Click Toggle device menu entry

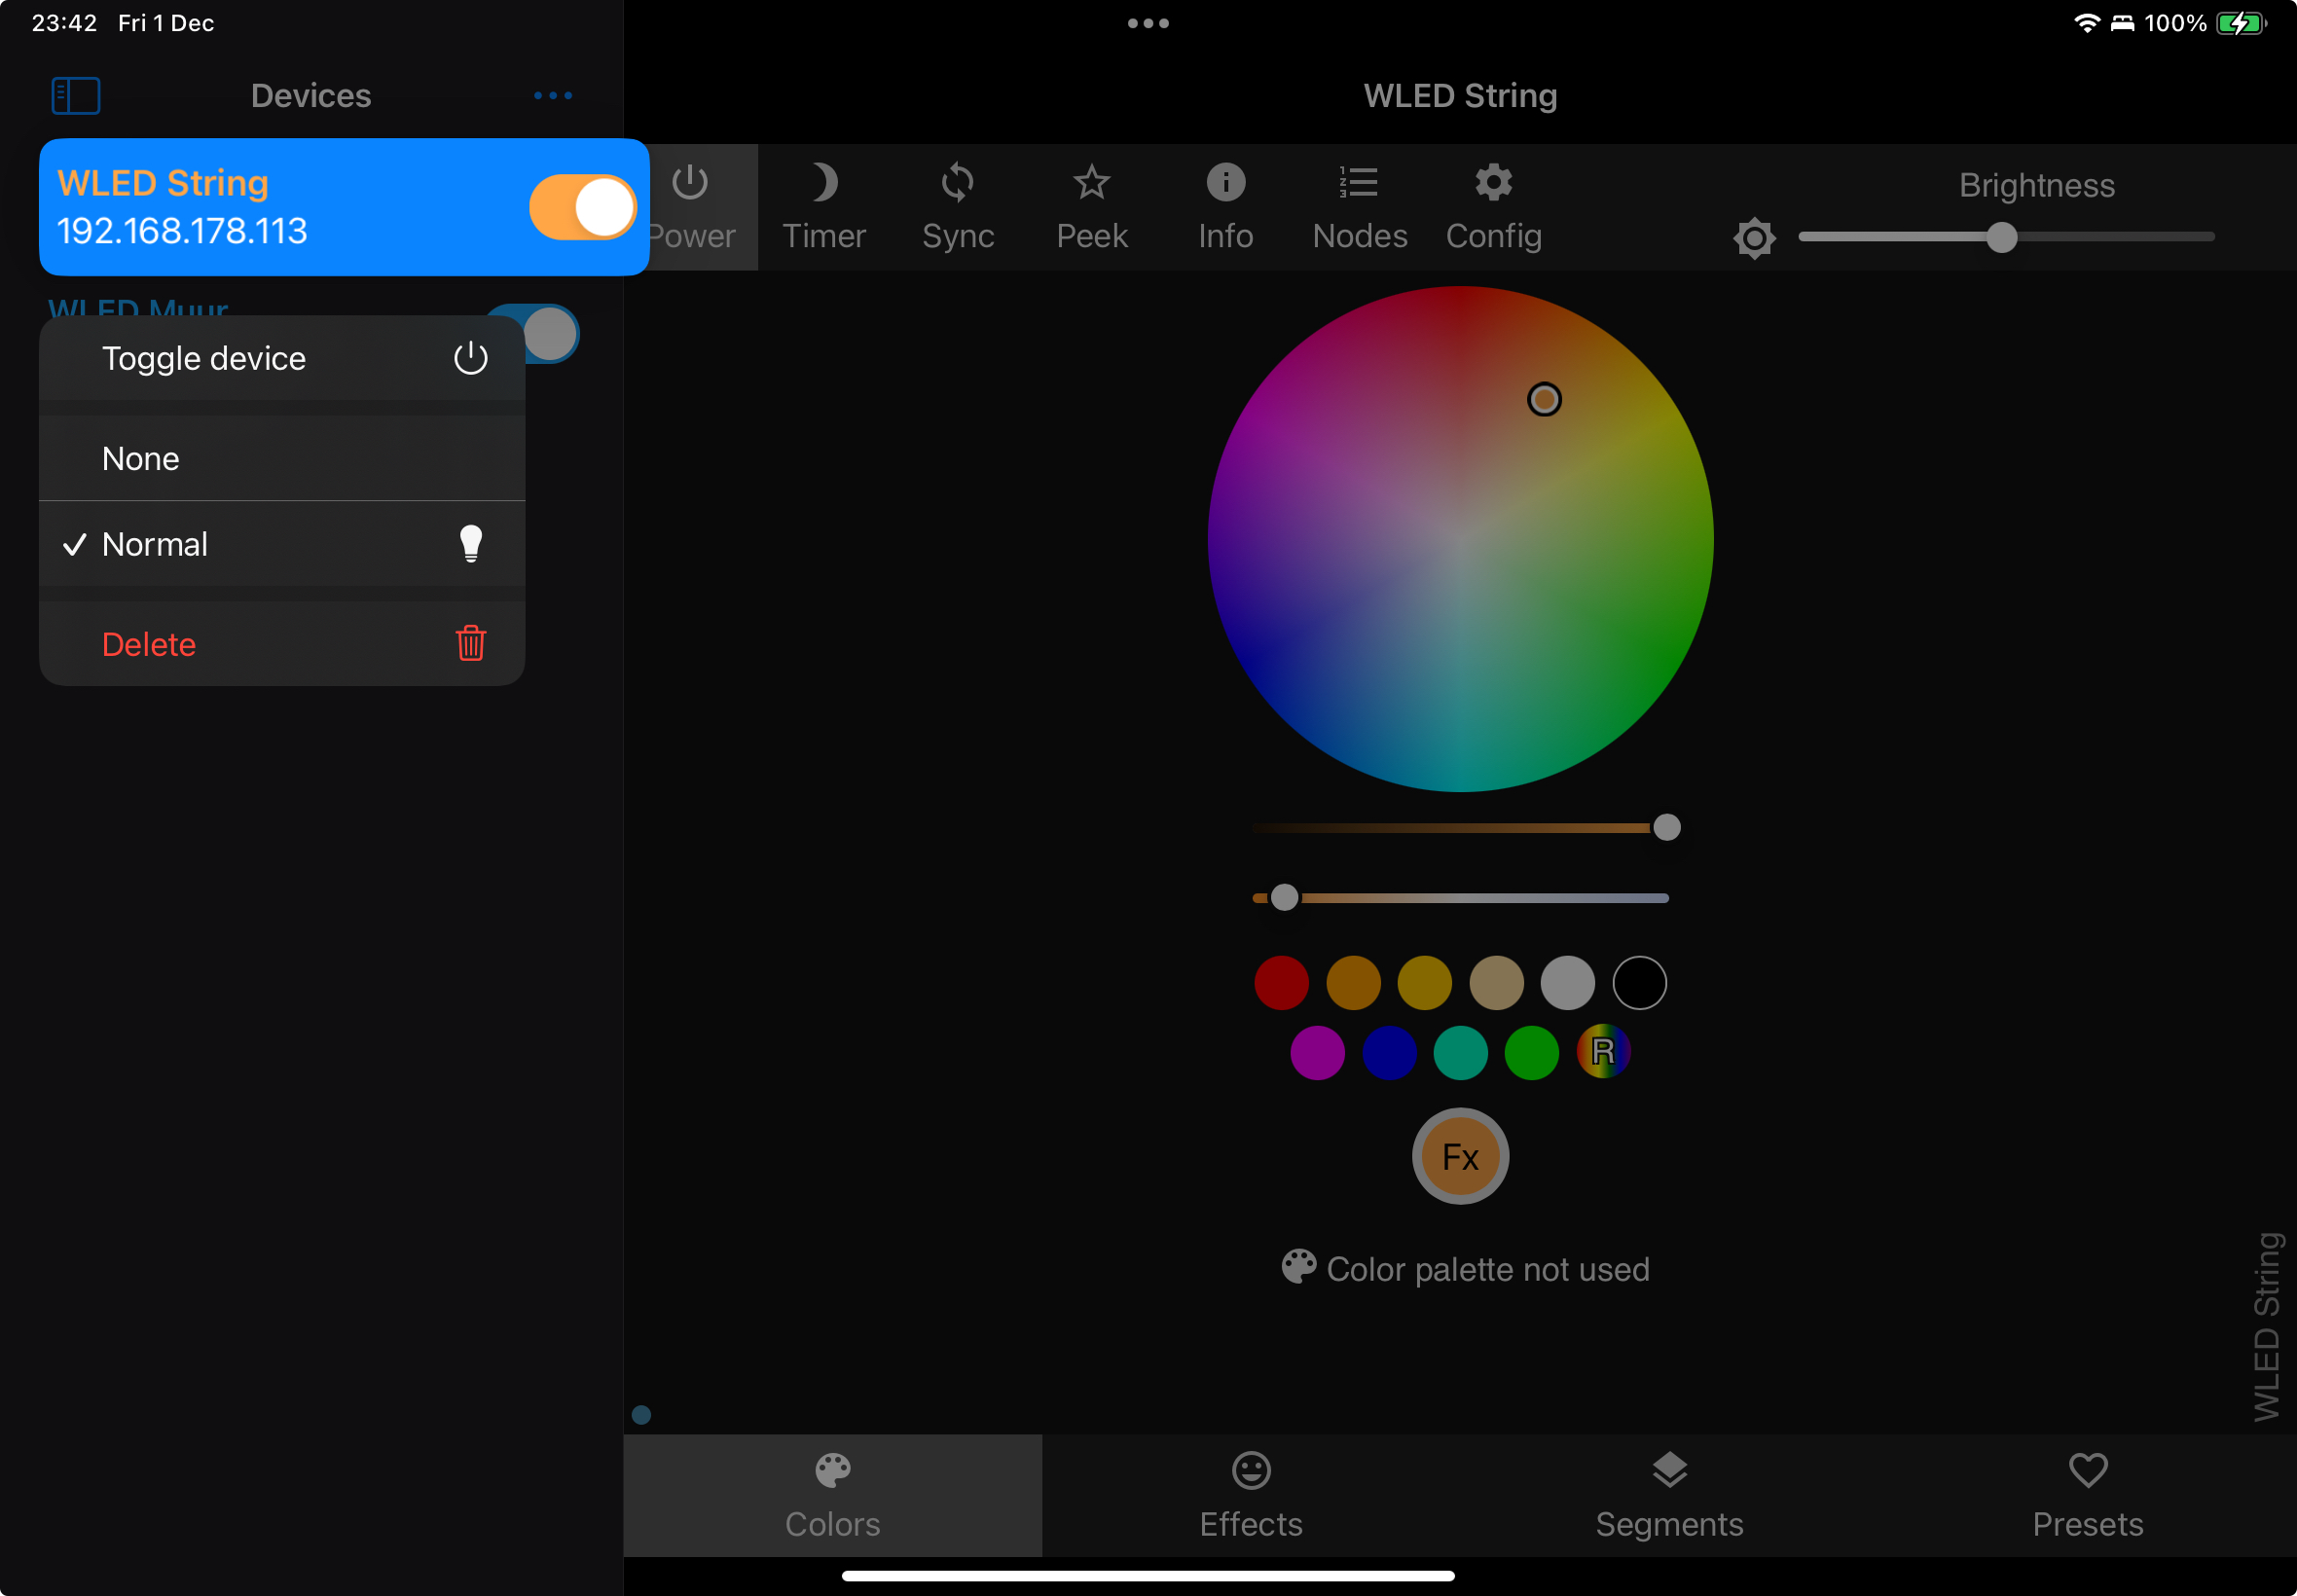click(x=281, y=358)
